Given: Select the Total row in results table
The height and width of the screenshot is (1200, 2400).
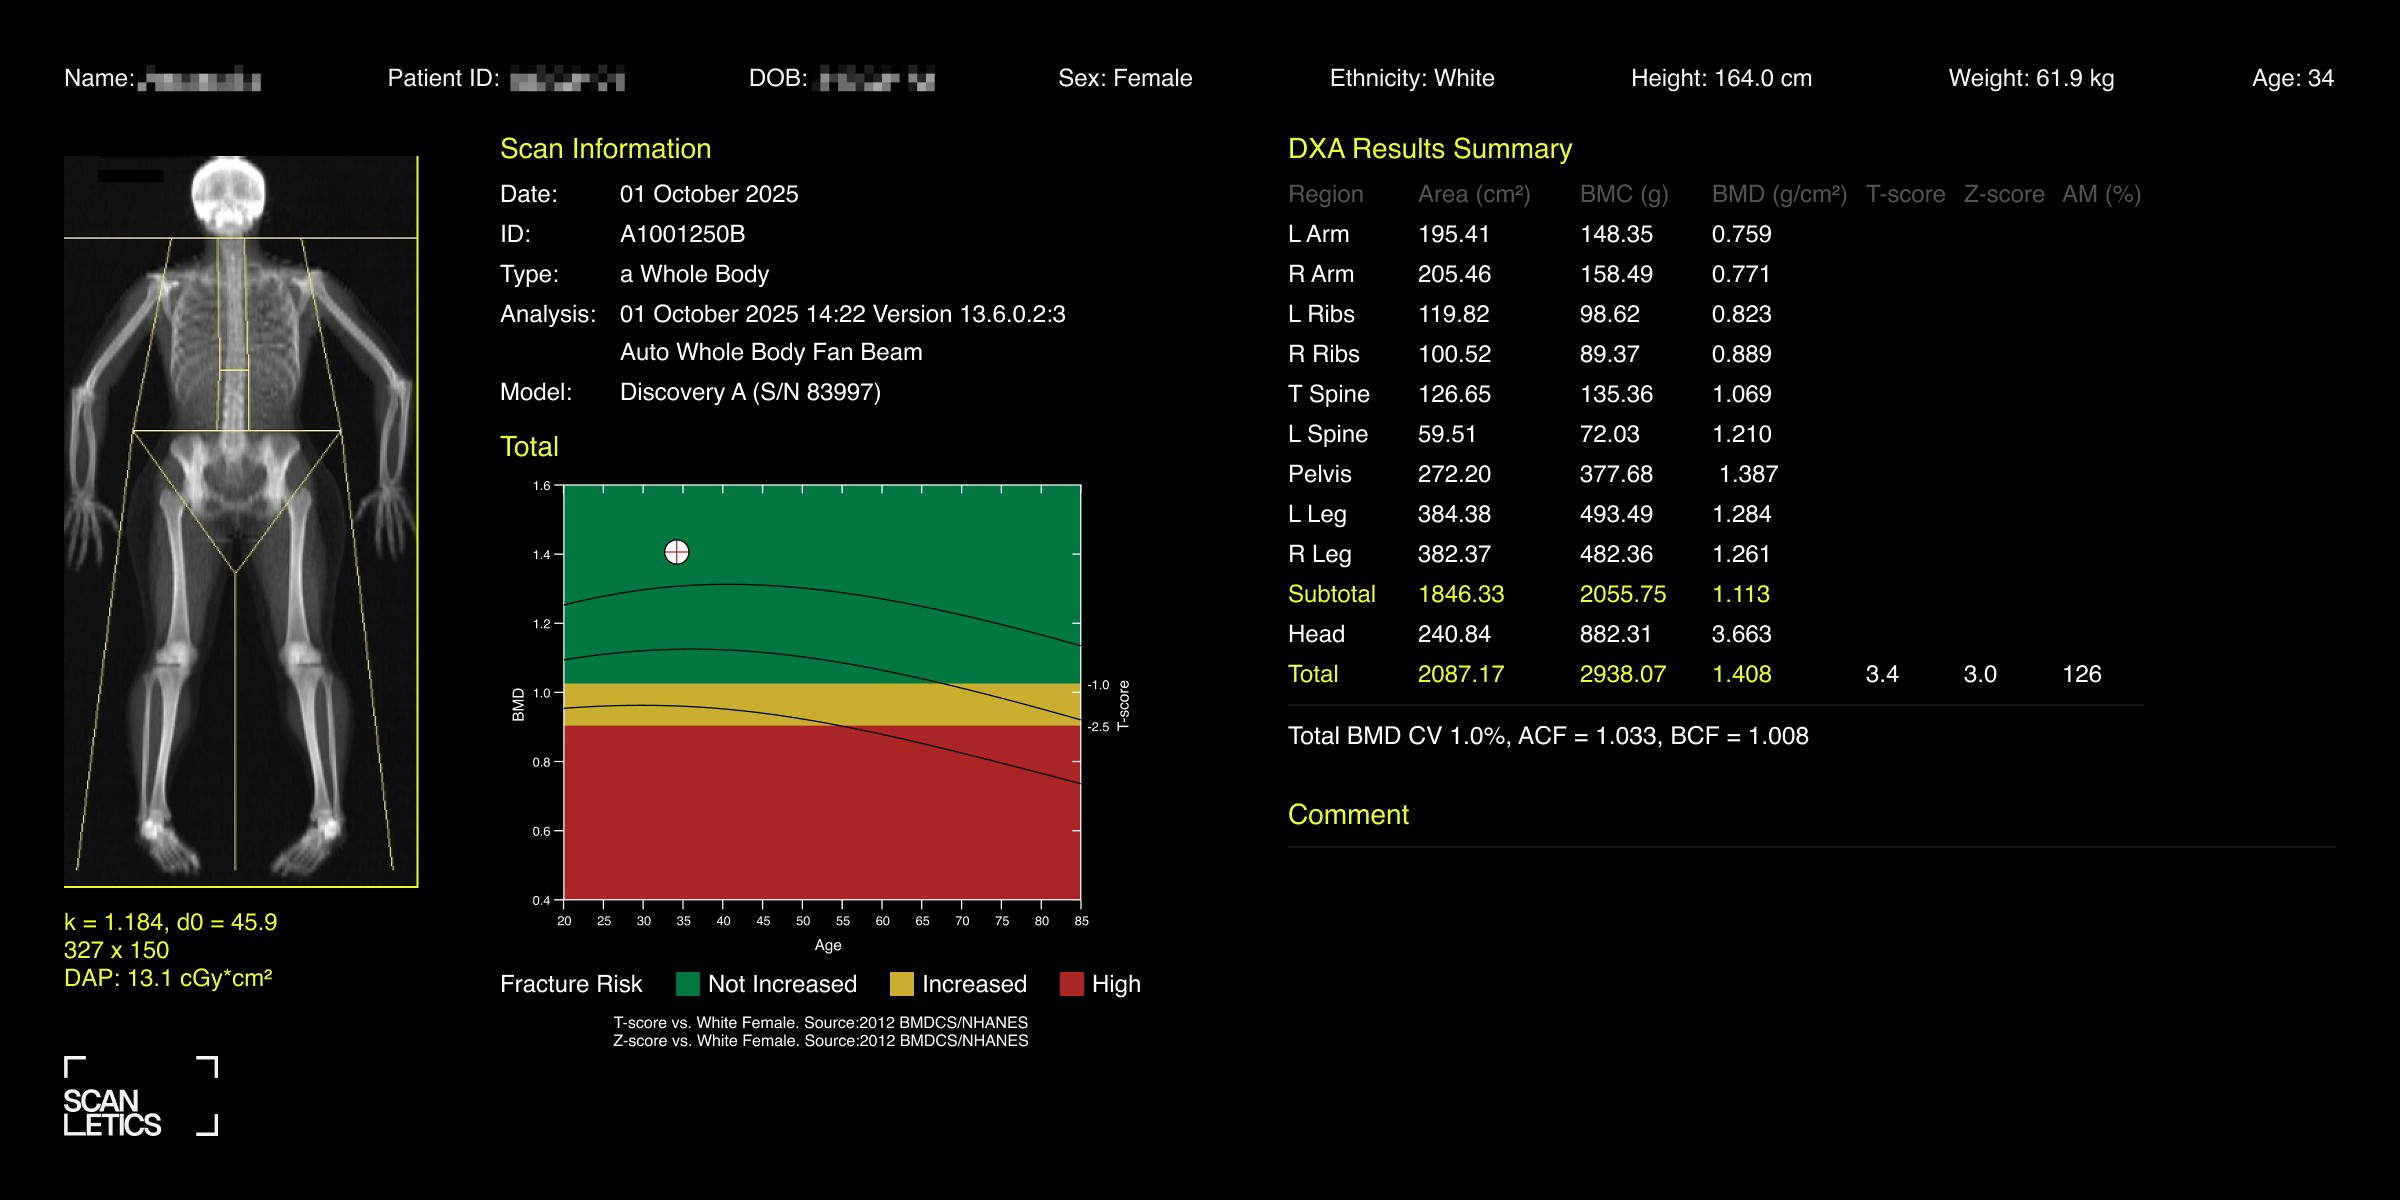Looking at the screenshot, I should [x=1312, y=674].
